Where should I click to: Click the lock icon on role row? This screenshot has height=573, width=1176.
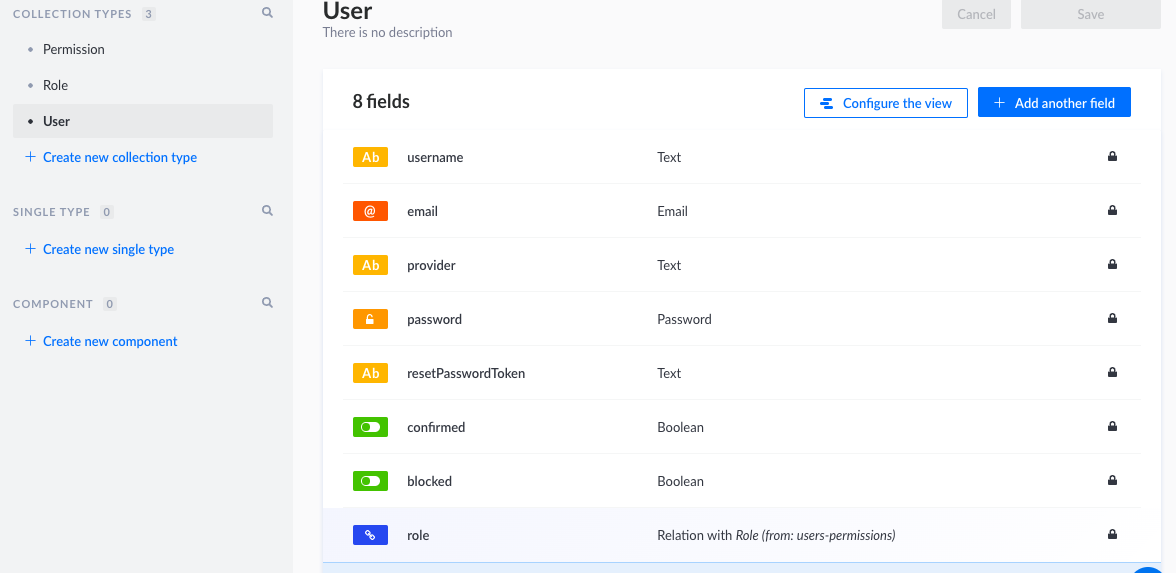click(x=1112, y=535)
